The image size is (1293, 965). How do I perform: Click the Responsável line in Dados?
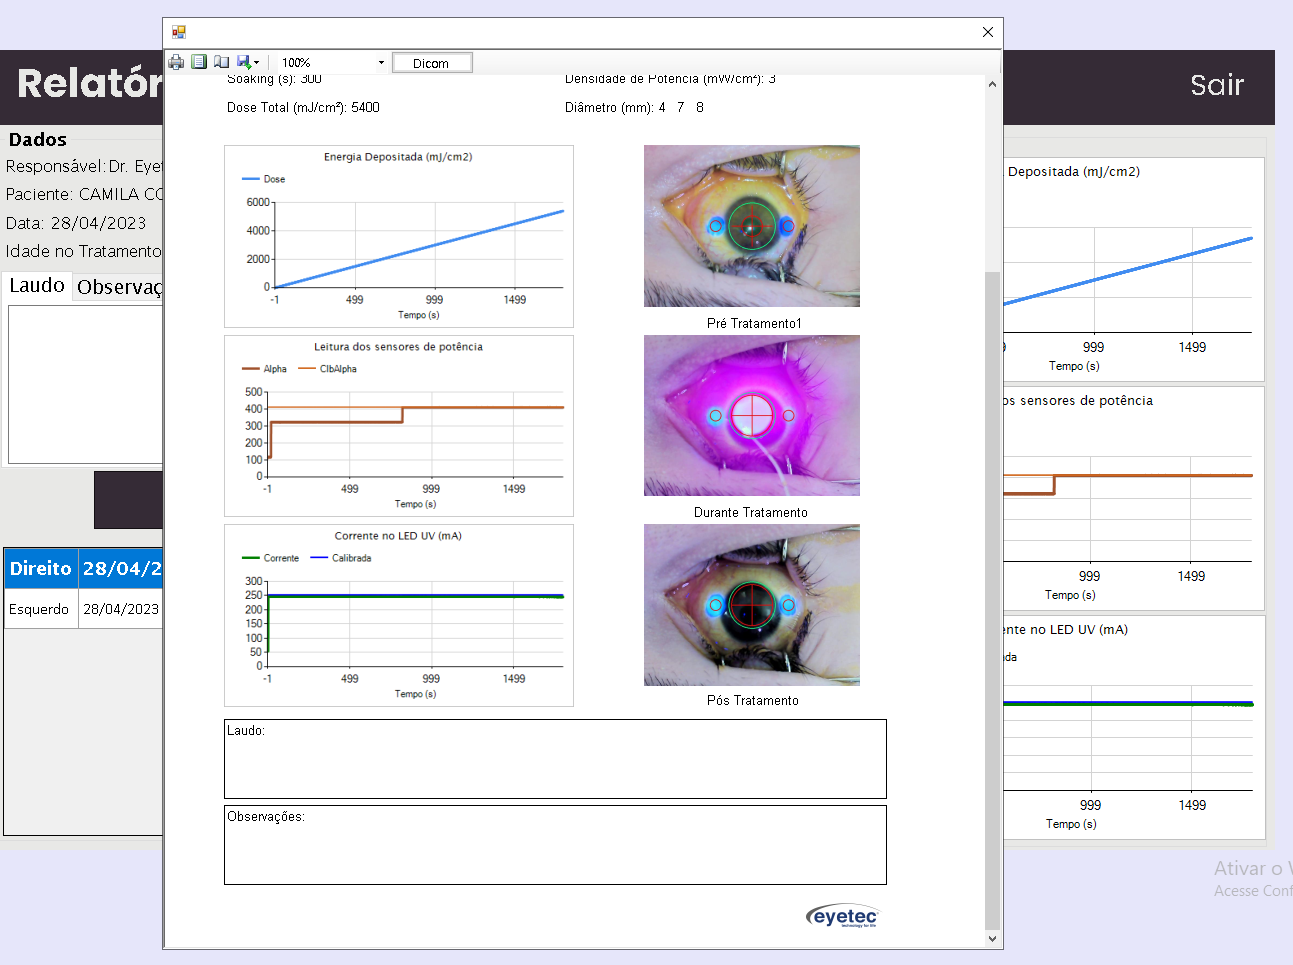tap(84, 166)
